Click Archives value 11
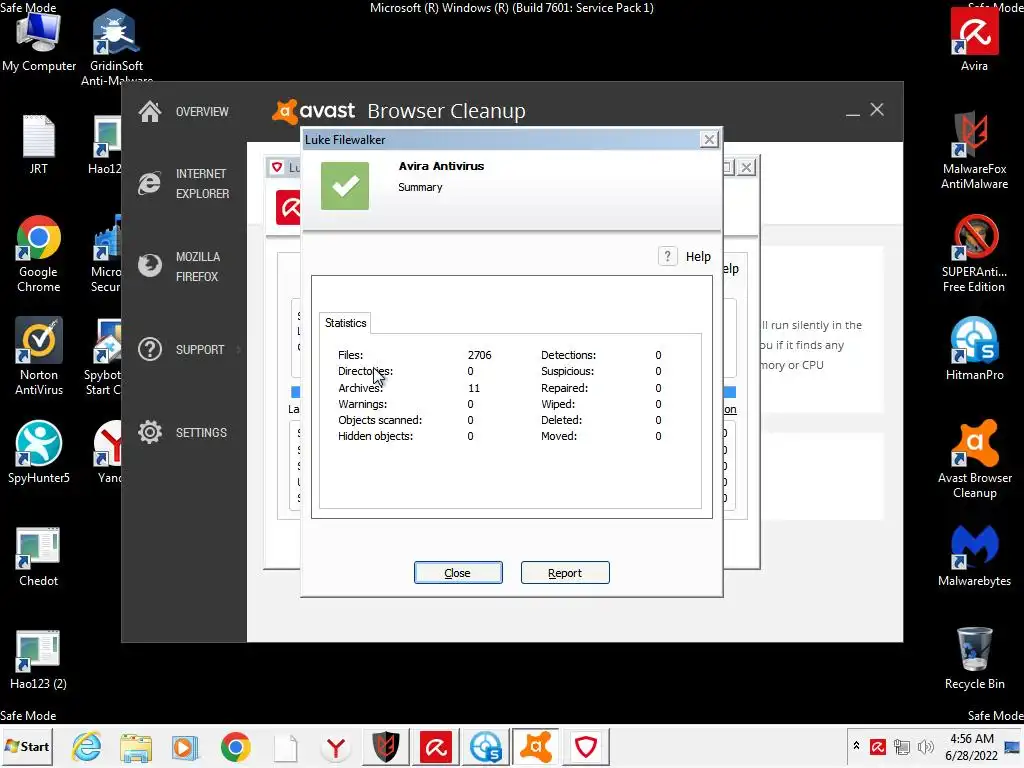This screenshot has height=768, width=1024. point(473,388)
